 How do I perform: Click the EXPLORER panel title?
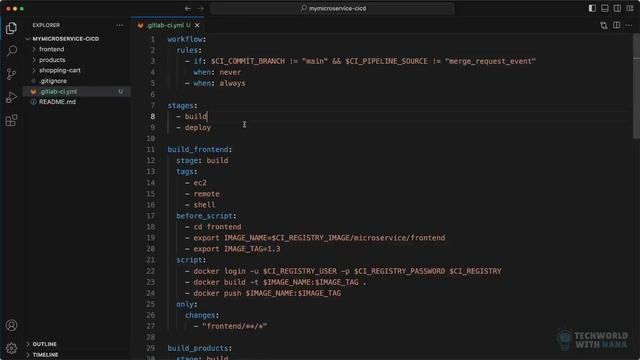[46, 25]
